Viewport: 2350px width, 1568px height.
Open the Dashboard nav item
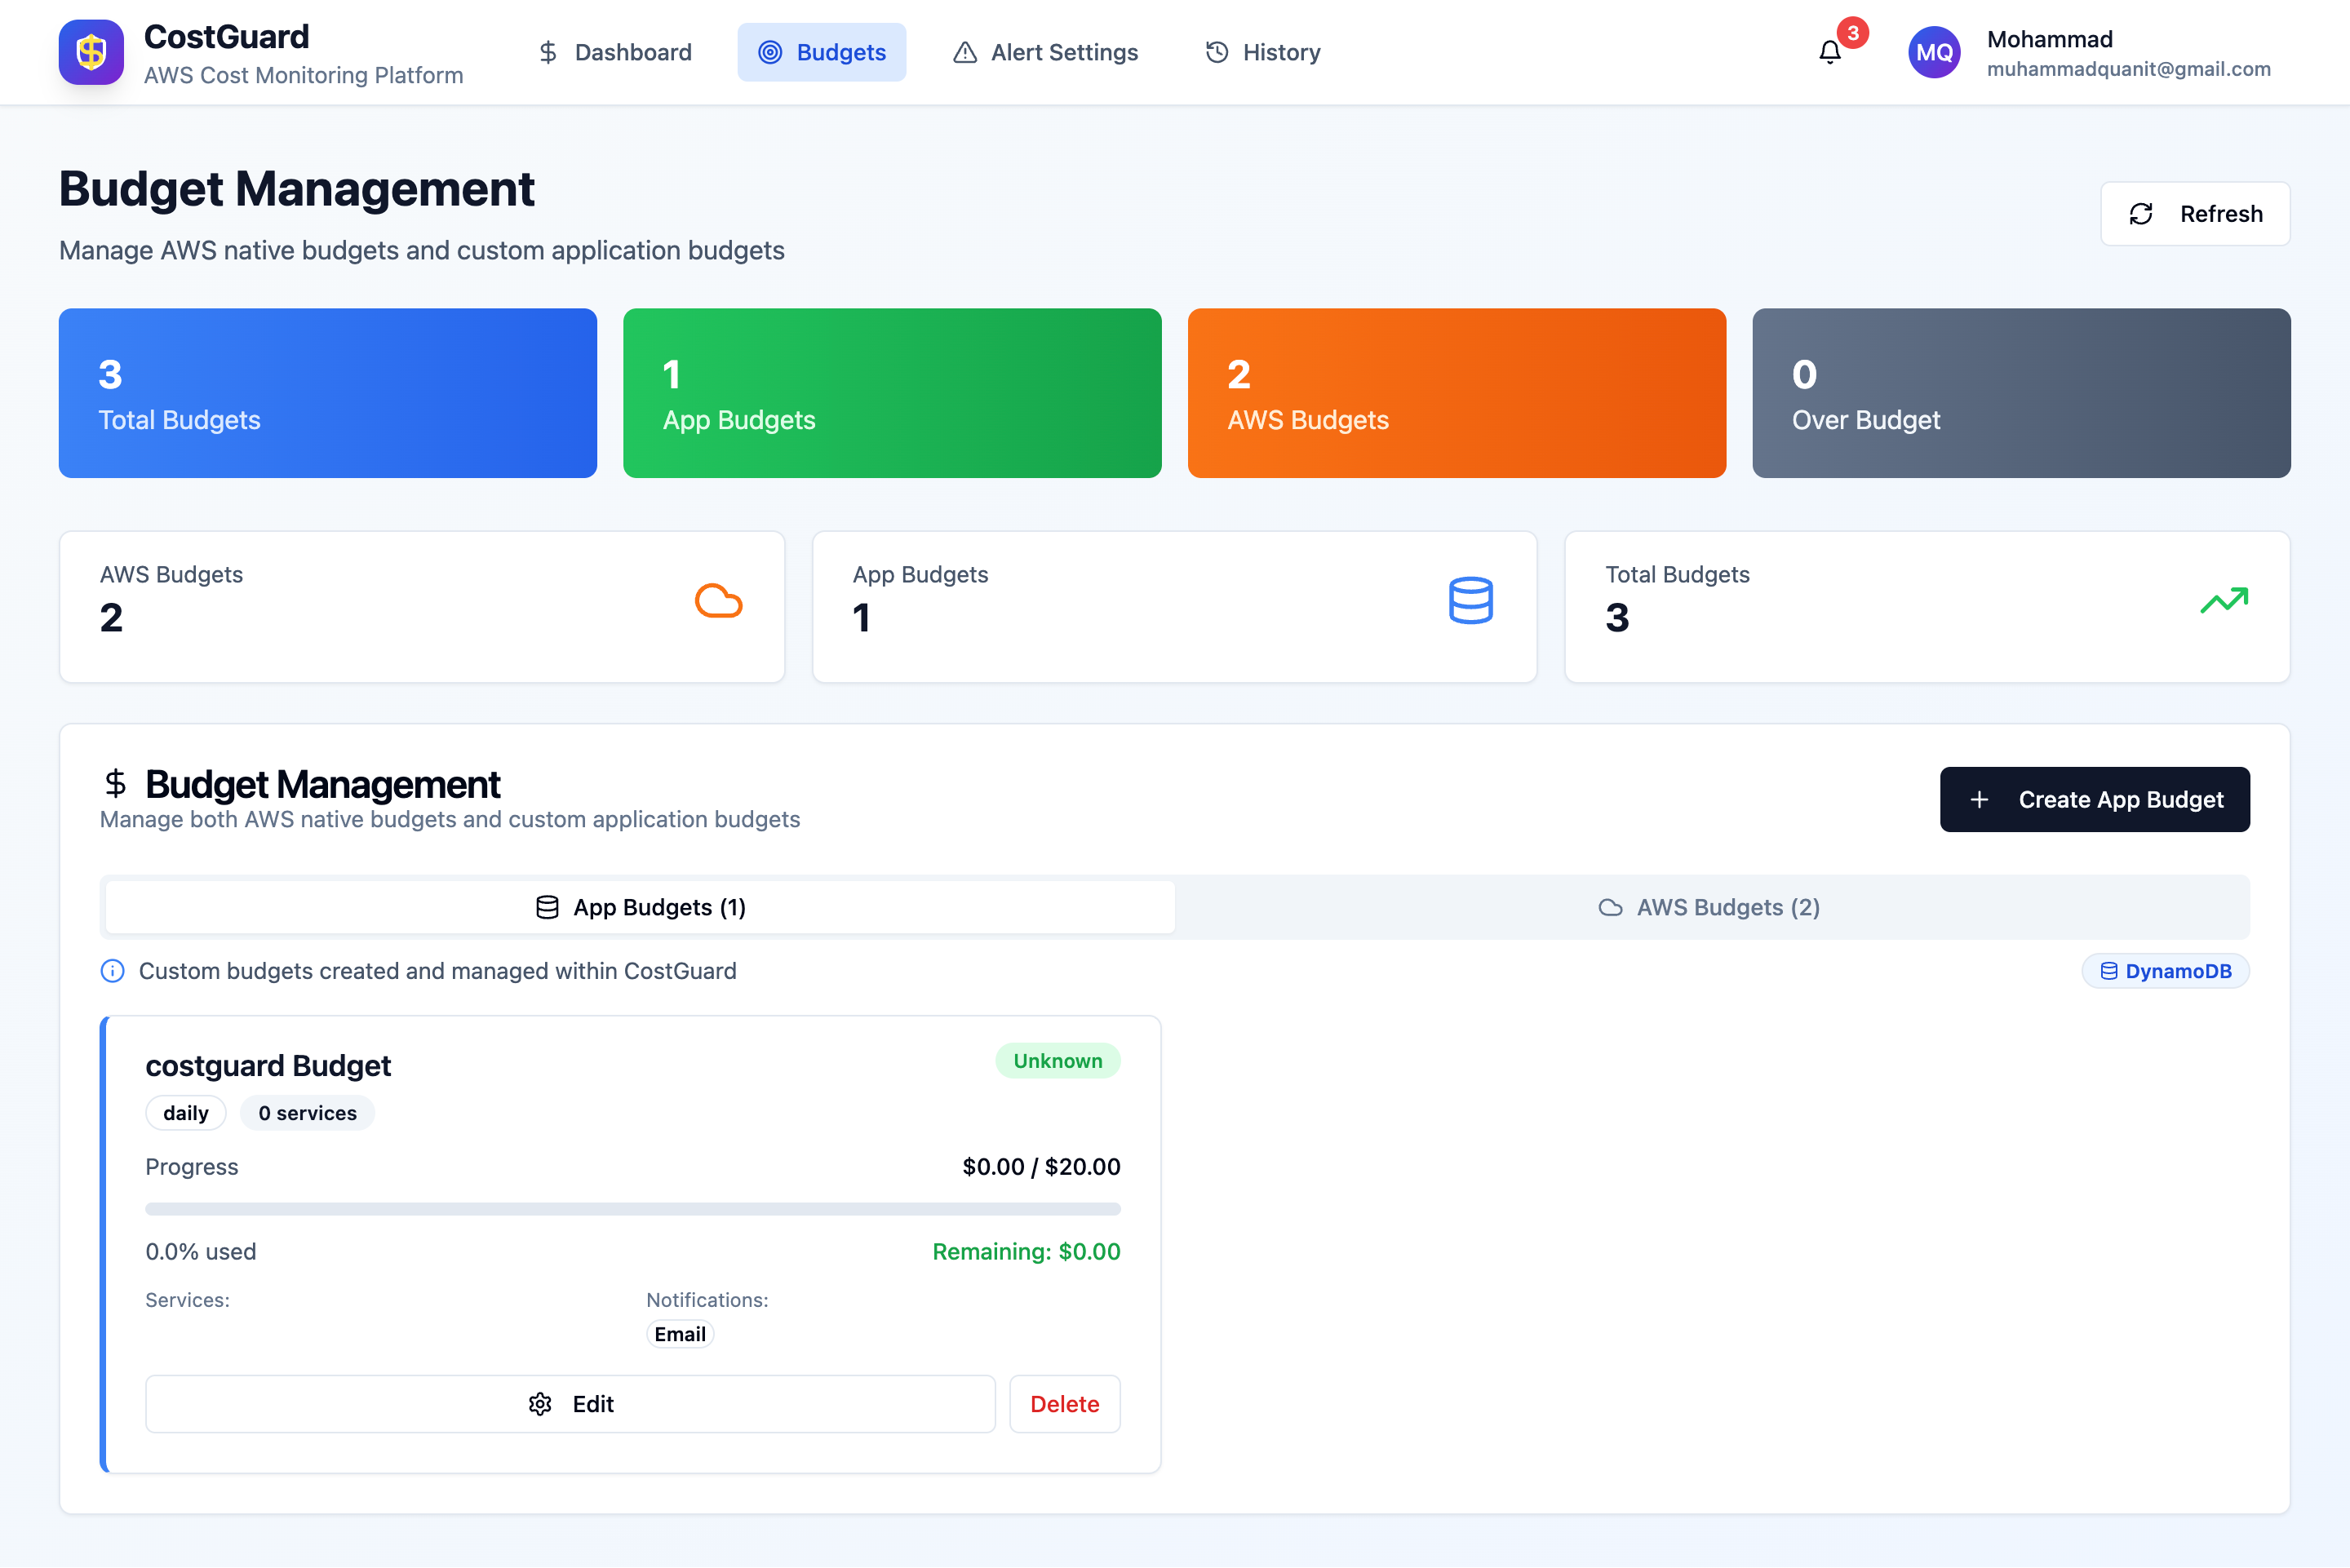(x=614, y=52)
